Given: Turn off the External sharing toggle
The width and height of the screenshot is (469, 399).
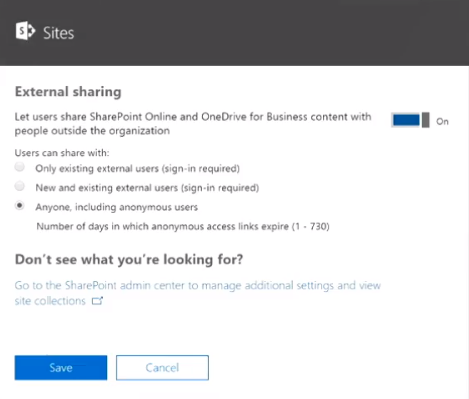Looking at the screenshot, I should [410, 120].
